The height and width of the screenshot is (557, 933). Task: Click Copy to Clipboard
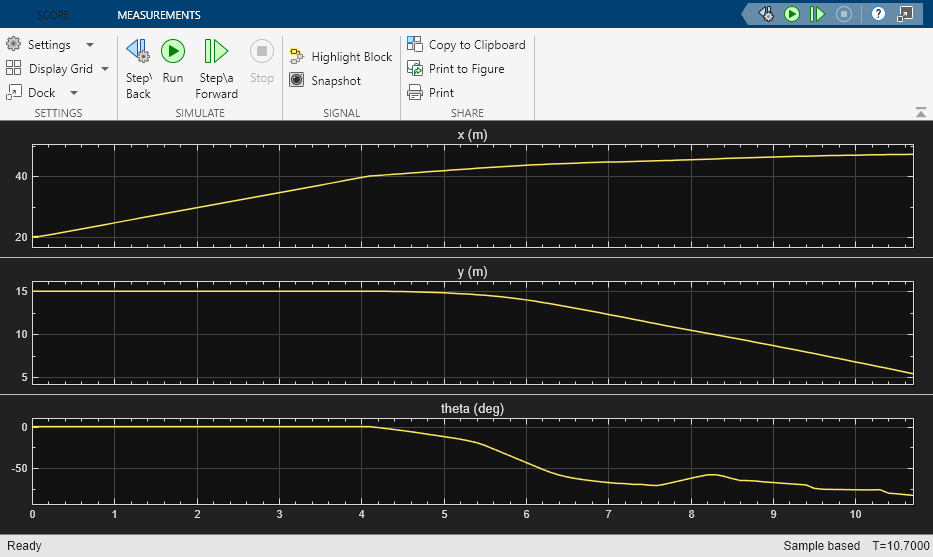[466, 45]
